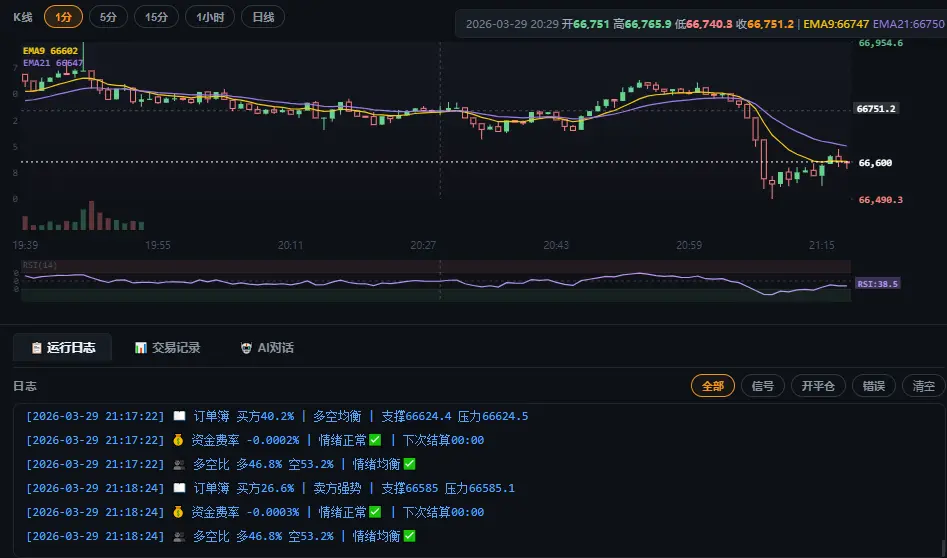The height and width of the screenshot is (558, 947).
Task: Click the 日志 section heading
Action: click(25, 386)
